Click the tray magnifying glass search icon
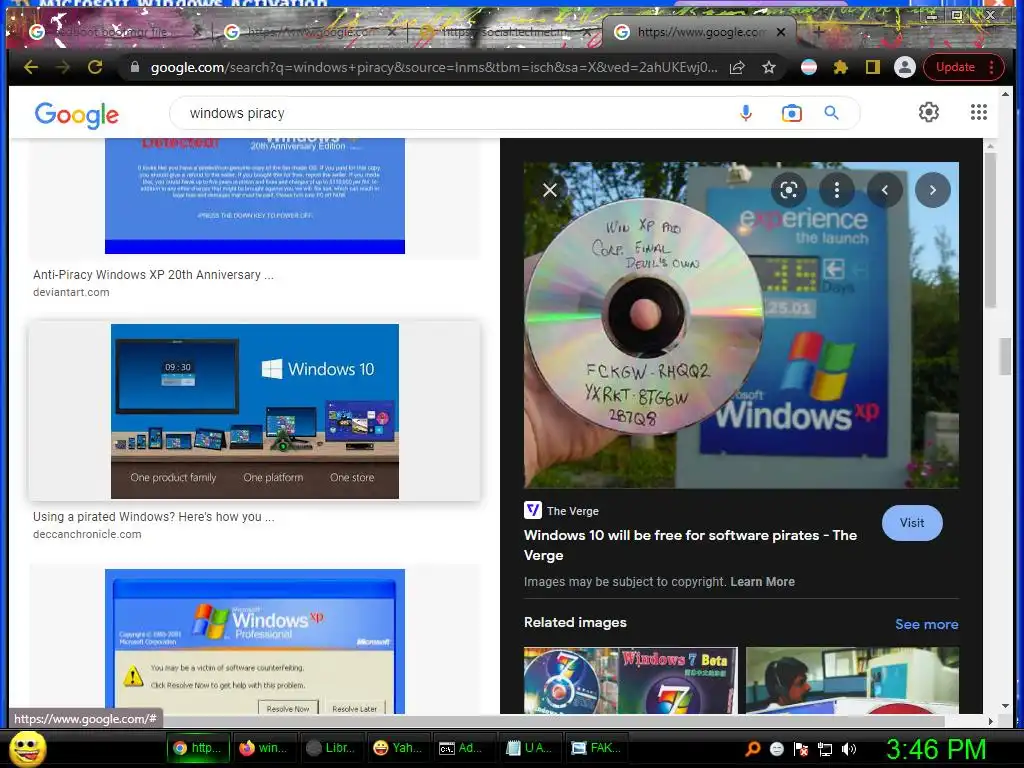 [752, 749]
